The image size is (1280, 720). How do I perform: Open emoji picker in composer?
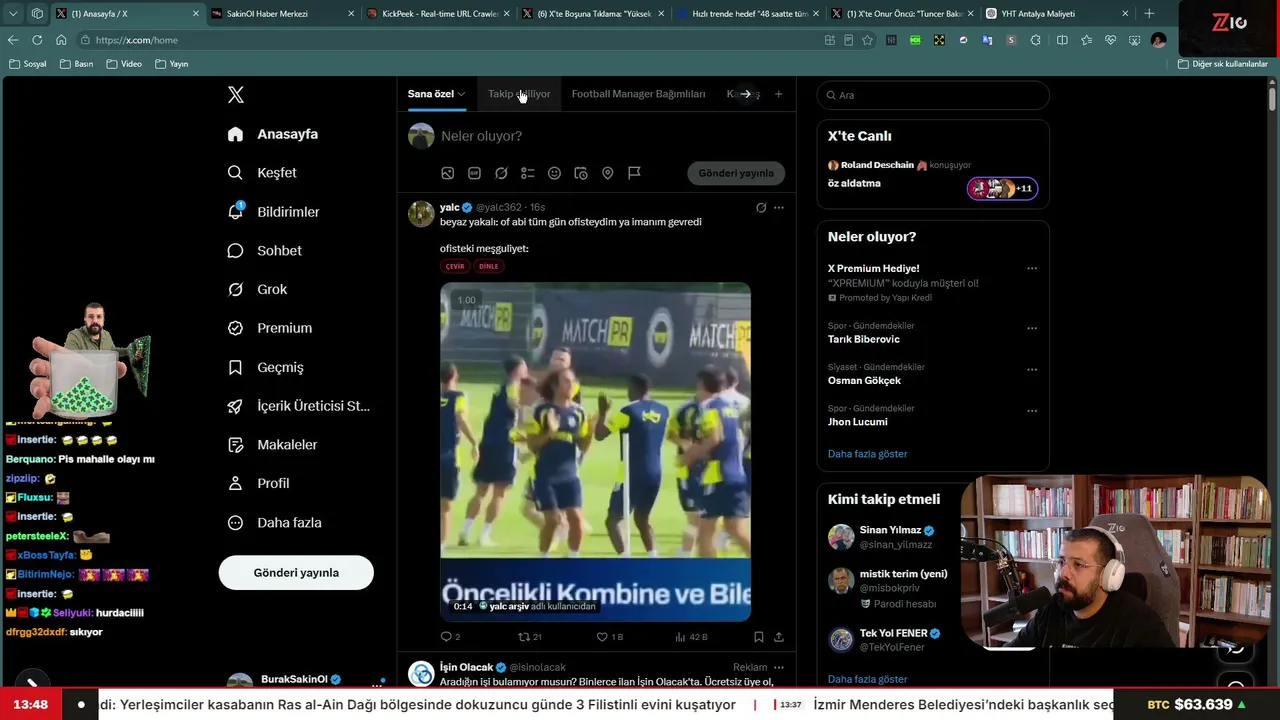(x=554, y=173)
